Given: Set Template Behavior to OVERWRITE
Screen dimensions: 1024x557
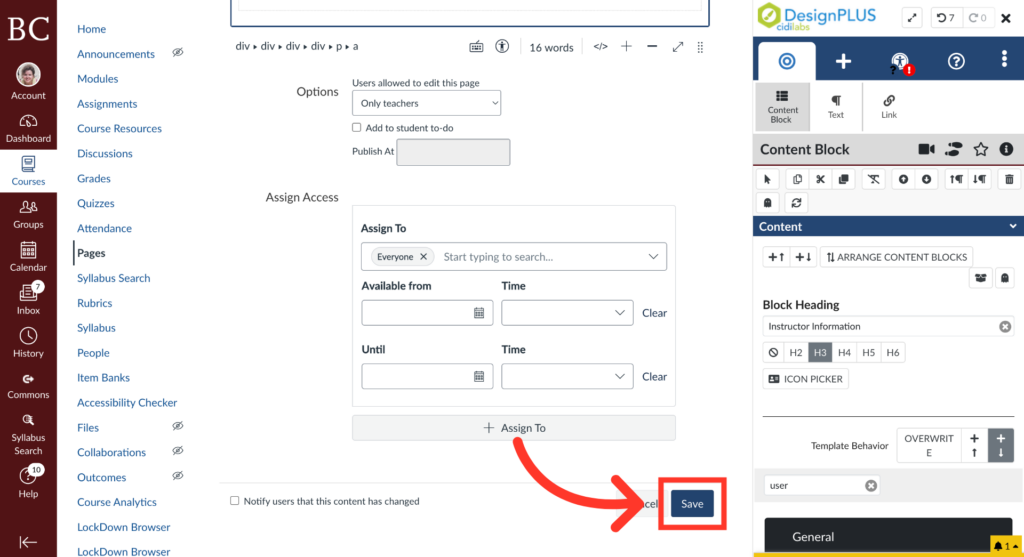Looking at the screenshot, I should [929, 445].
